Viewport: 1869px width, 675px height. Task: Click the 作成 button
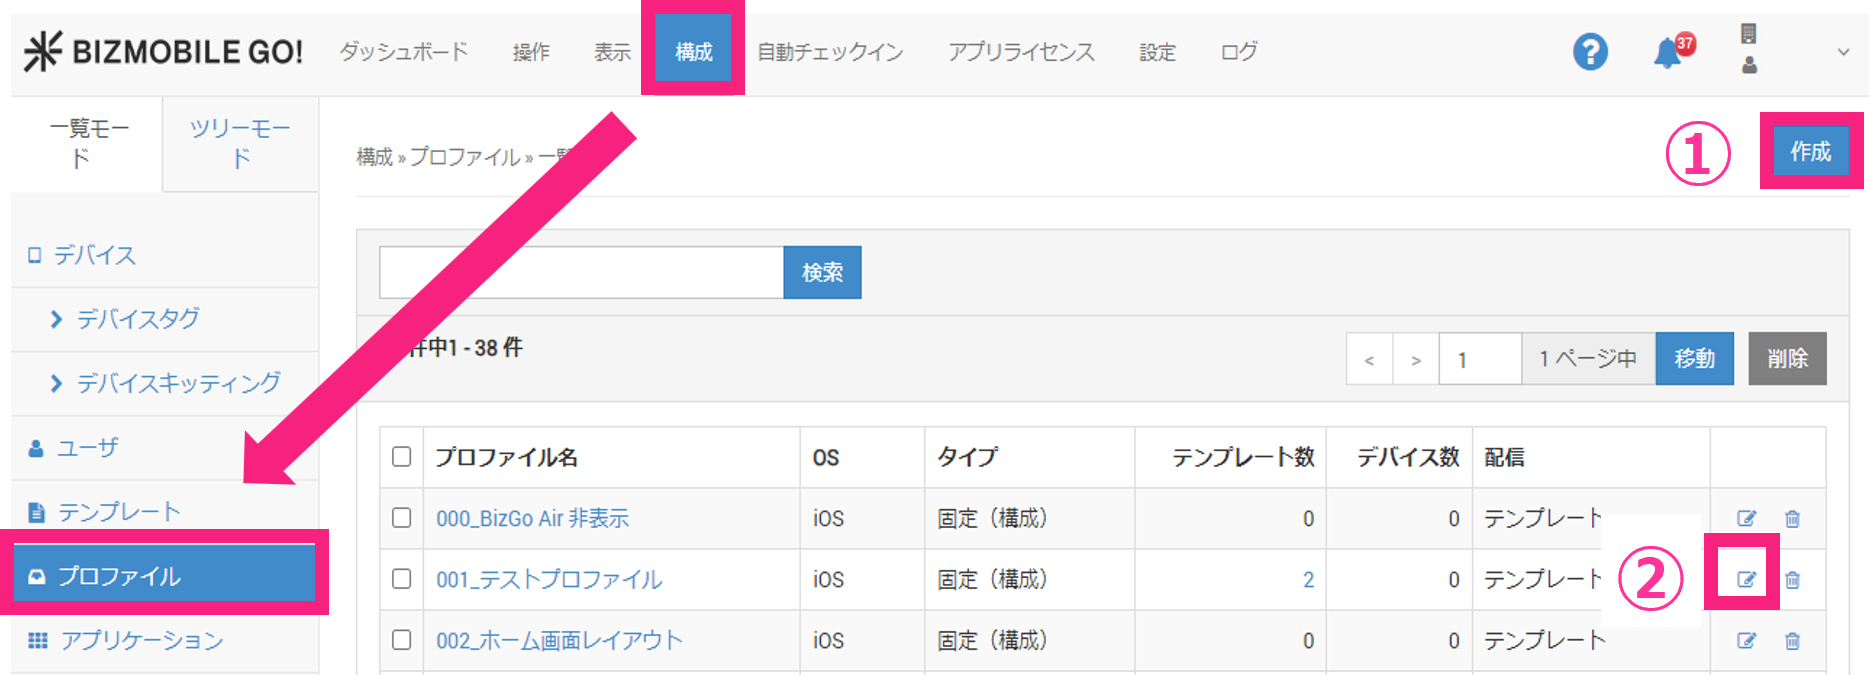click(1810, 151)
